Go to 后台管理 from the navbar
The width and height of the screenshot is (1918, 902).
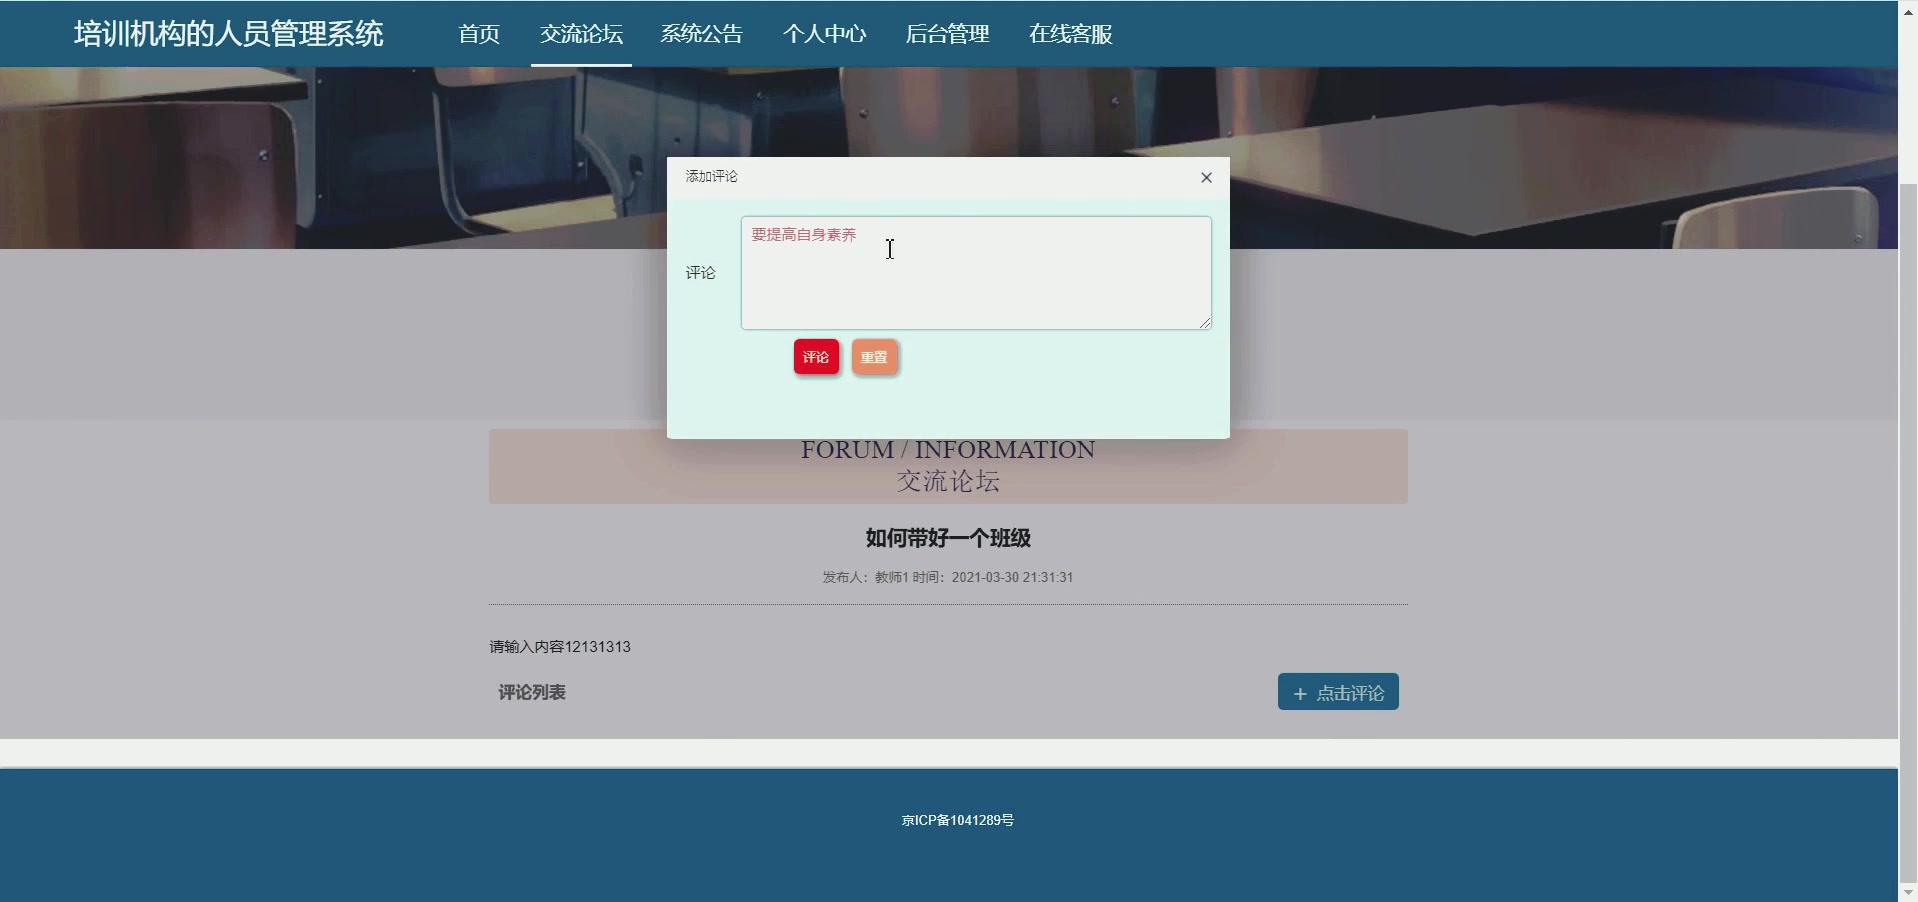point(946,33)
